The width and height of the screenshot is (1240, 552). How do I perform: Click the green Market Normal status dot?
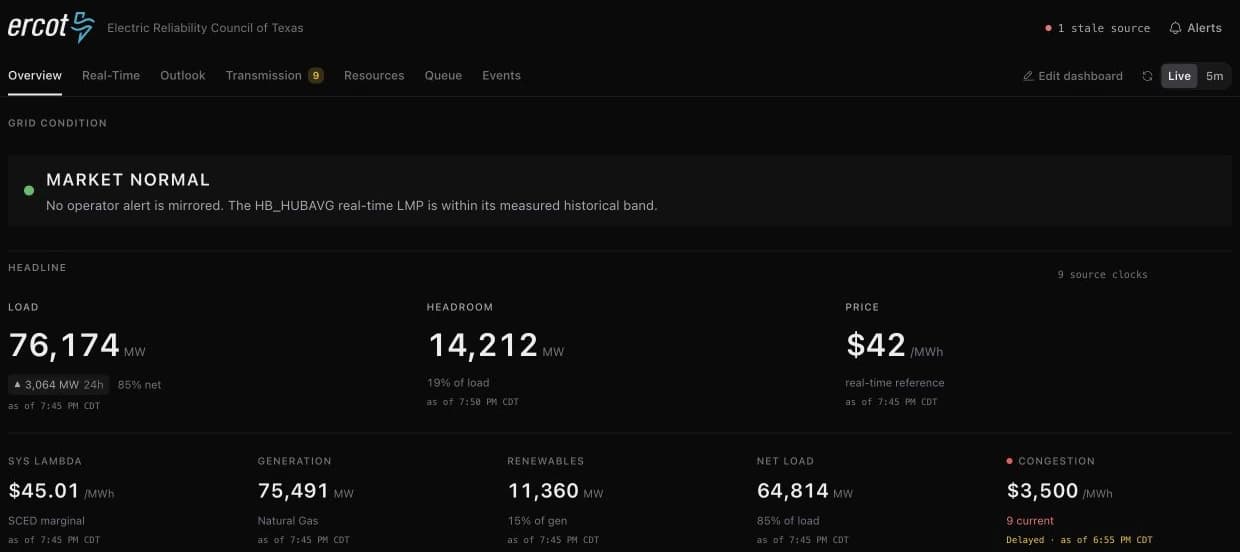coord(28,190)
